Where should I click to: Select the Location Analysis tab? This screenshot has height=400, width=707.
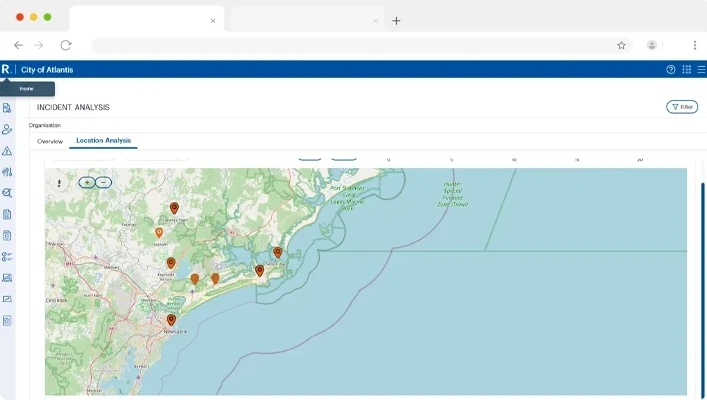click(104, 140)
